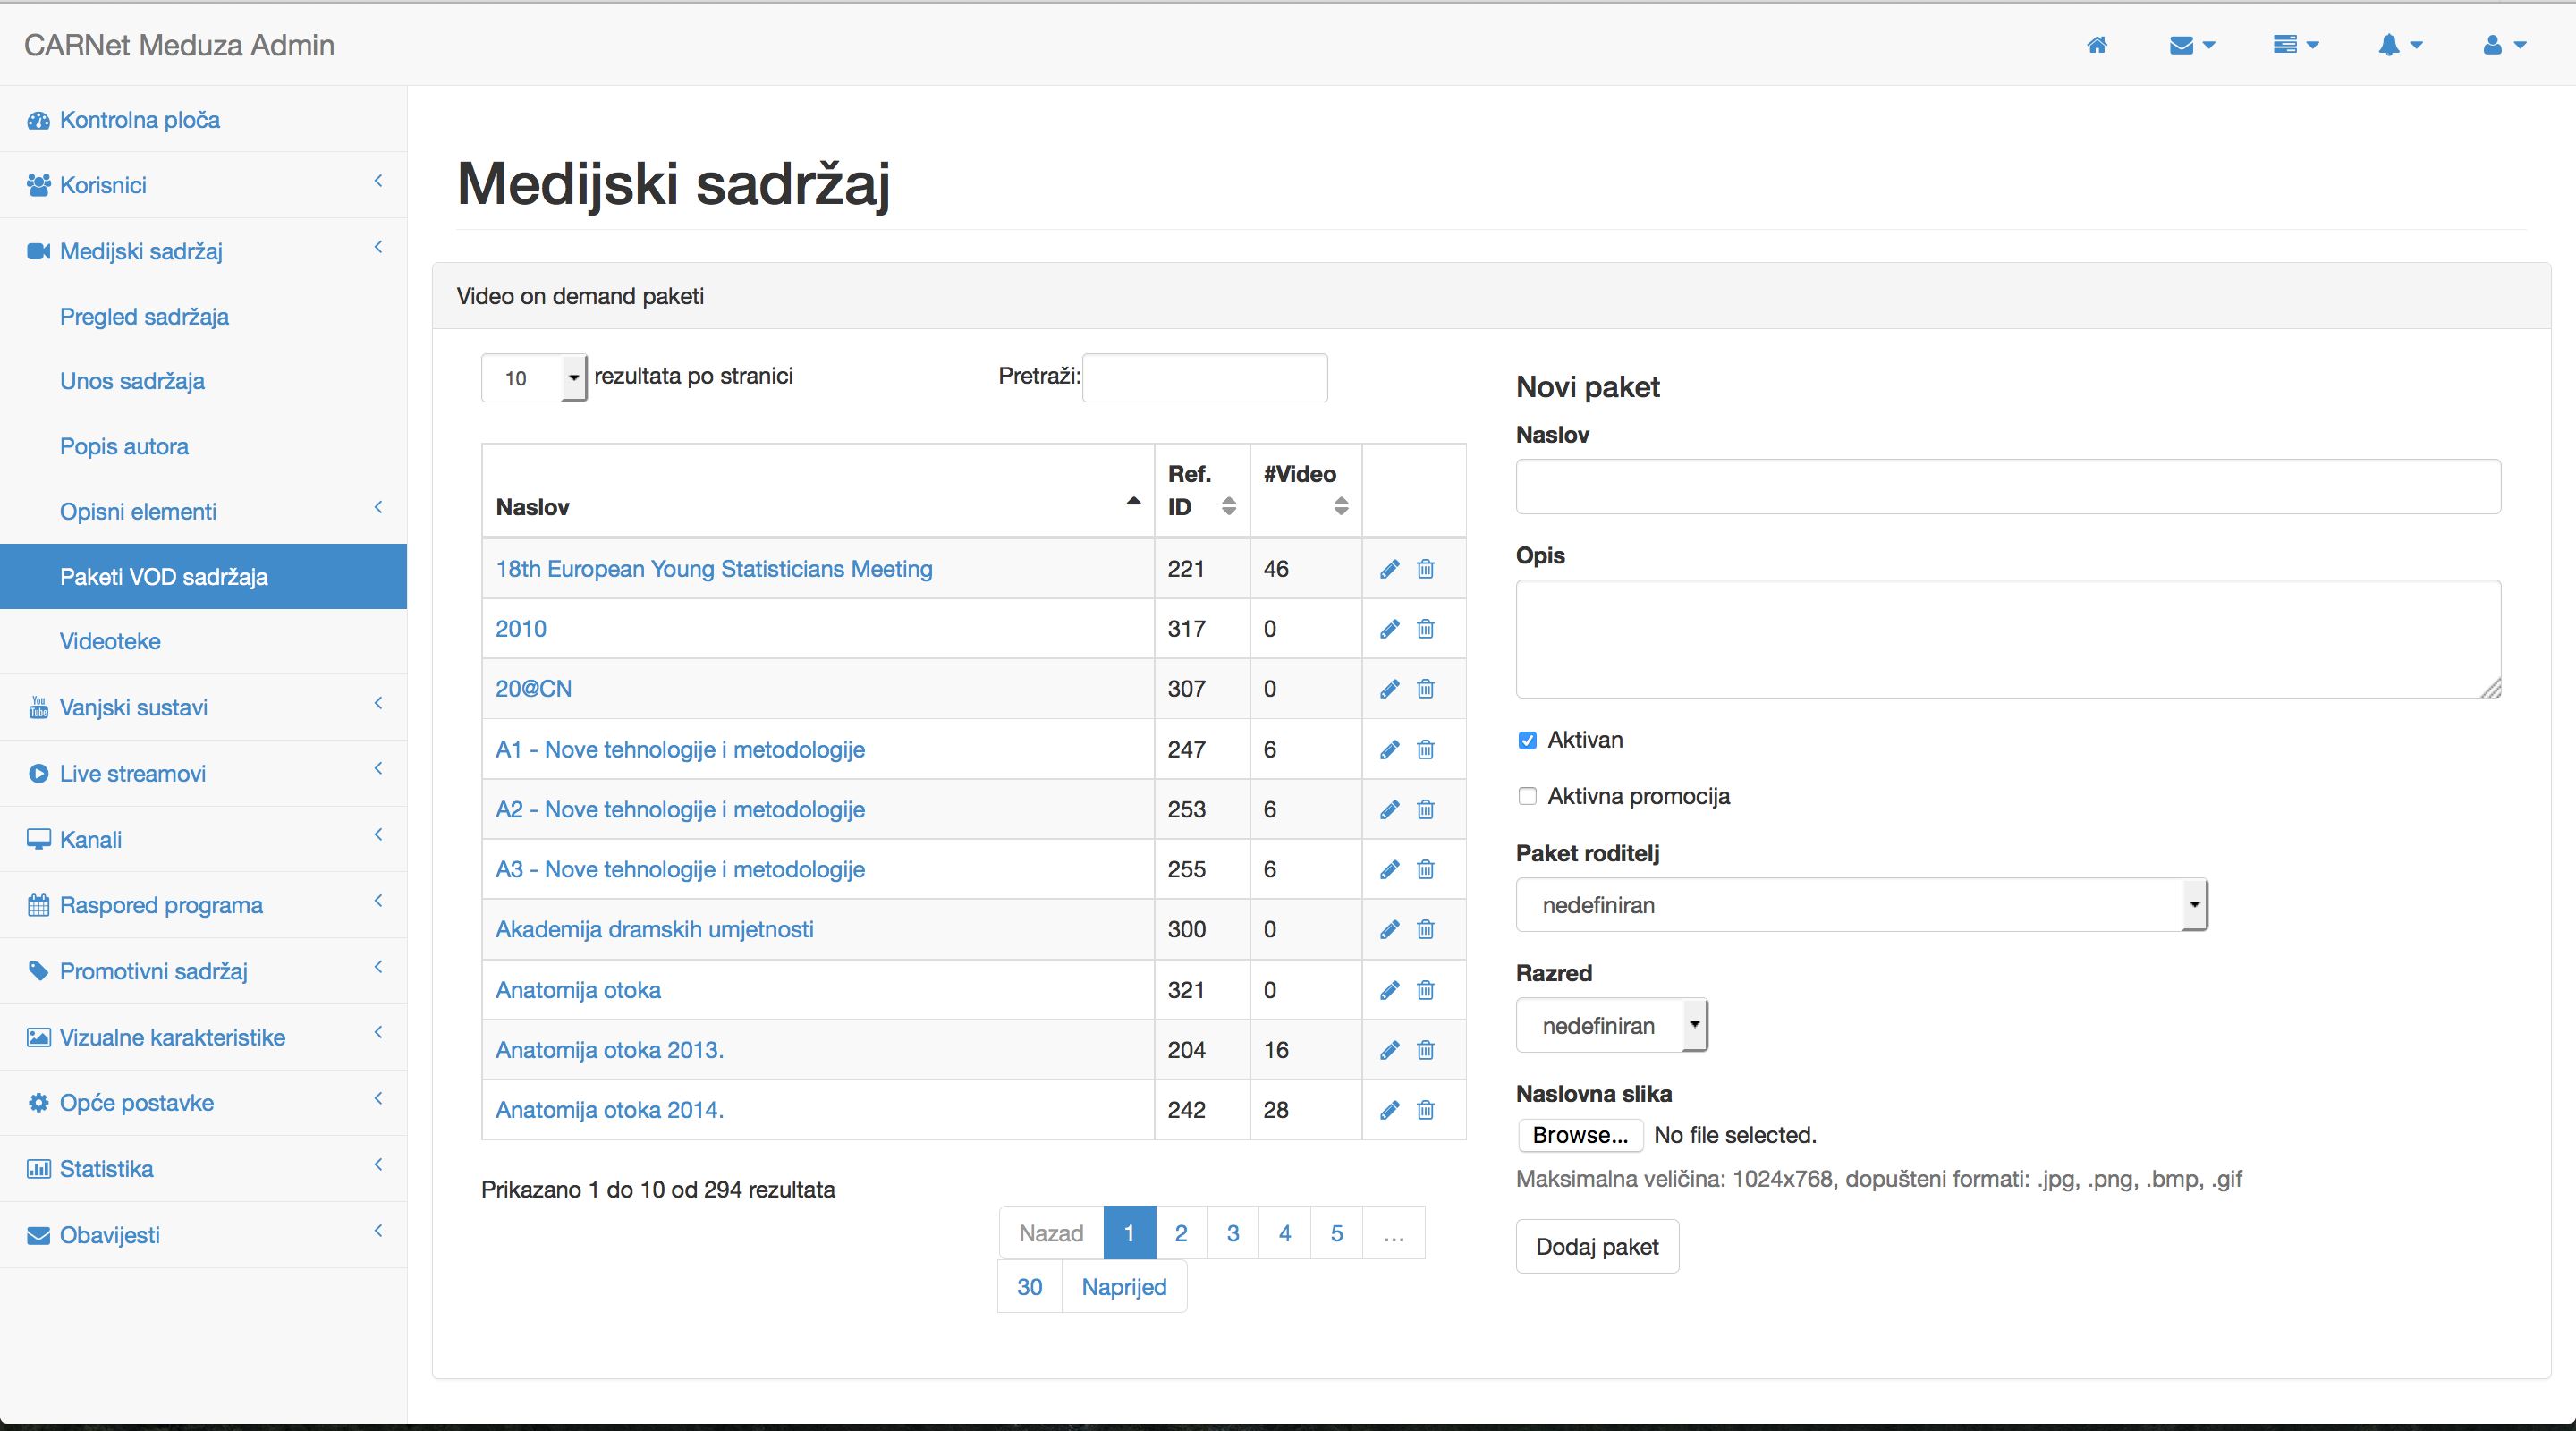Image resolution: width=2576 pixels, height=1431 pixels.
Task: Uncheck the Aktivan checkbox
Action: (1527, 741)
